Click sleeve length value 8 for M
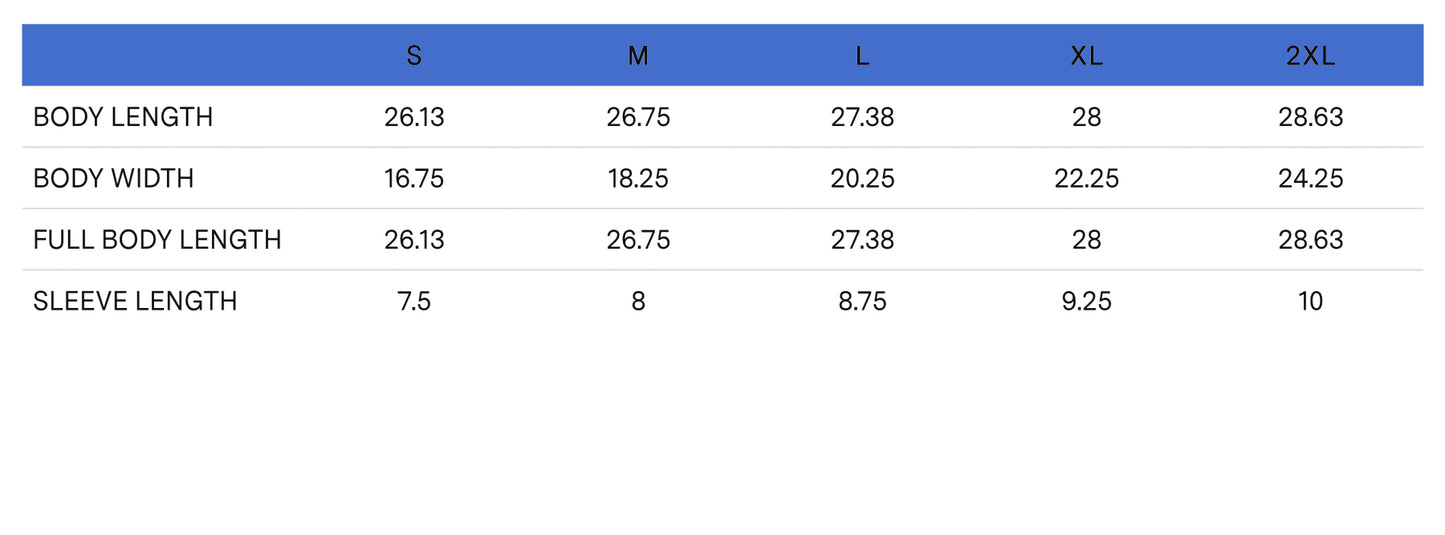 coord(638,301)
